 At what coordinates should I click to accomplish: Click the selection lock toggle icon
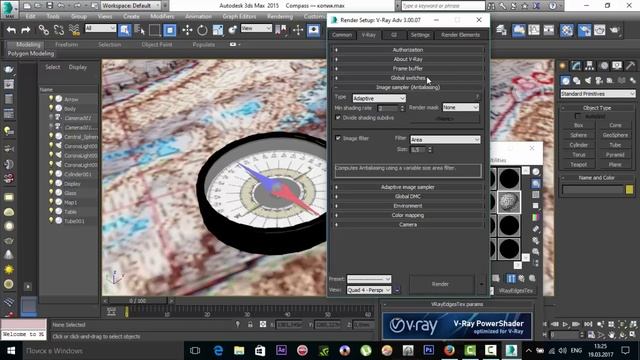click(x=250, y=324)
